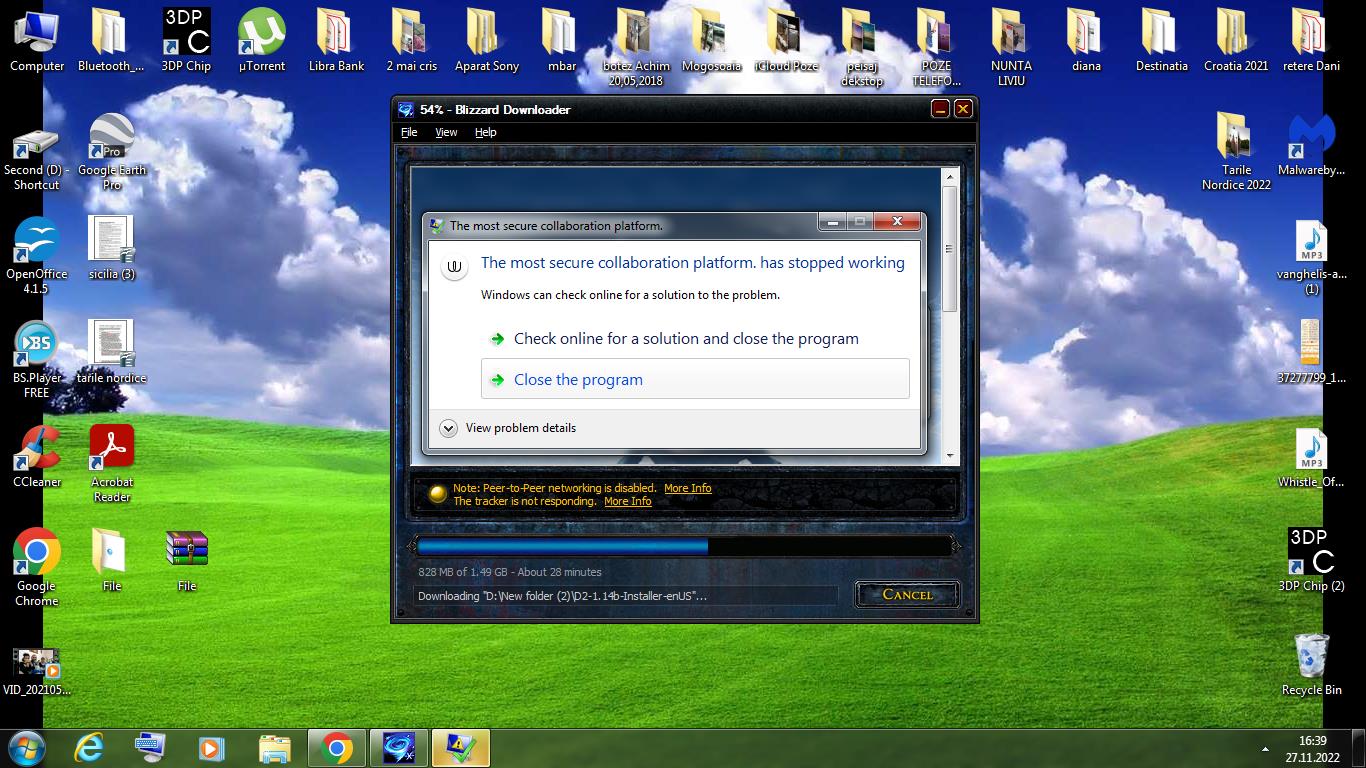
Task: Show hidden system tray icons
Action: [1266, 748]
